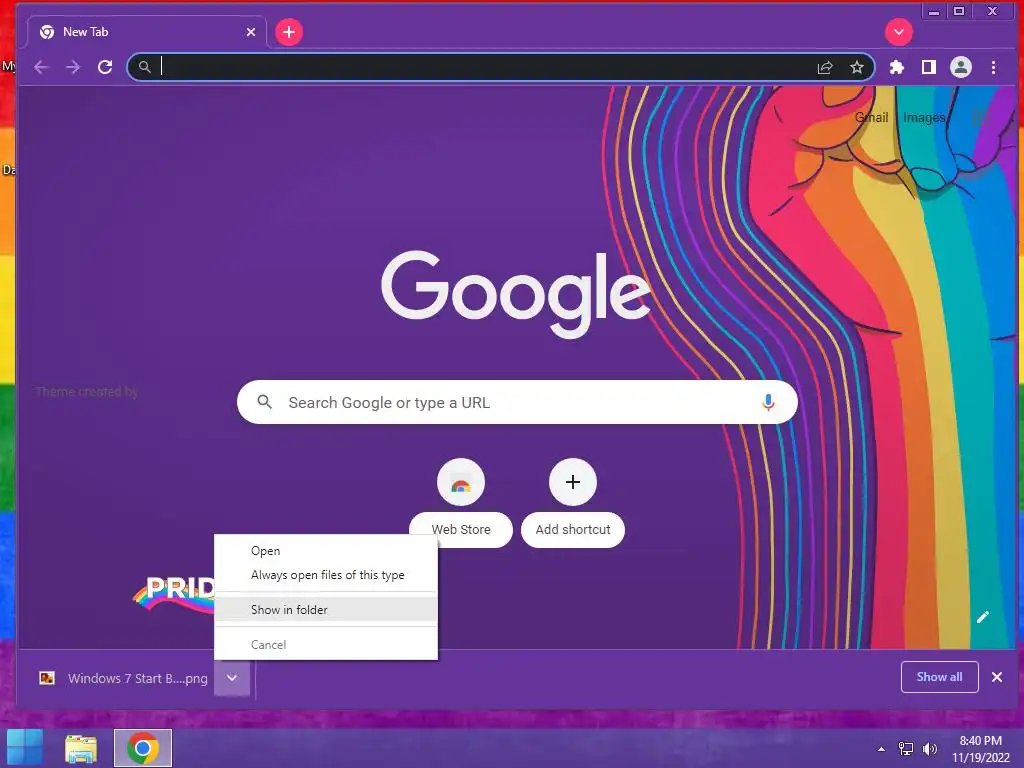The image size is (1024, 768).
Task: Open the Web Store shortcut
Action: 461,503
